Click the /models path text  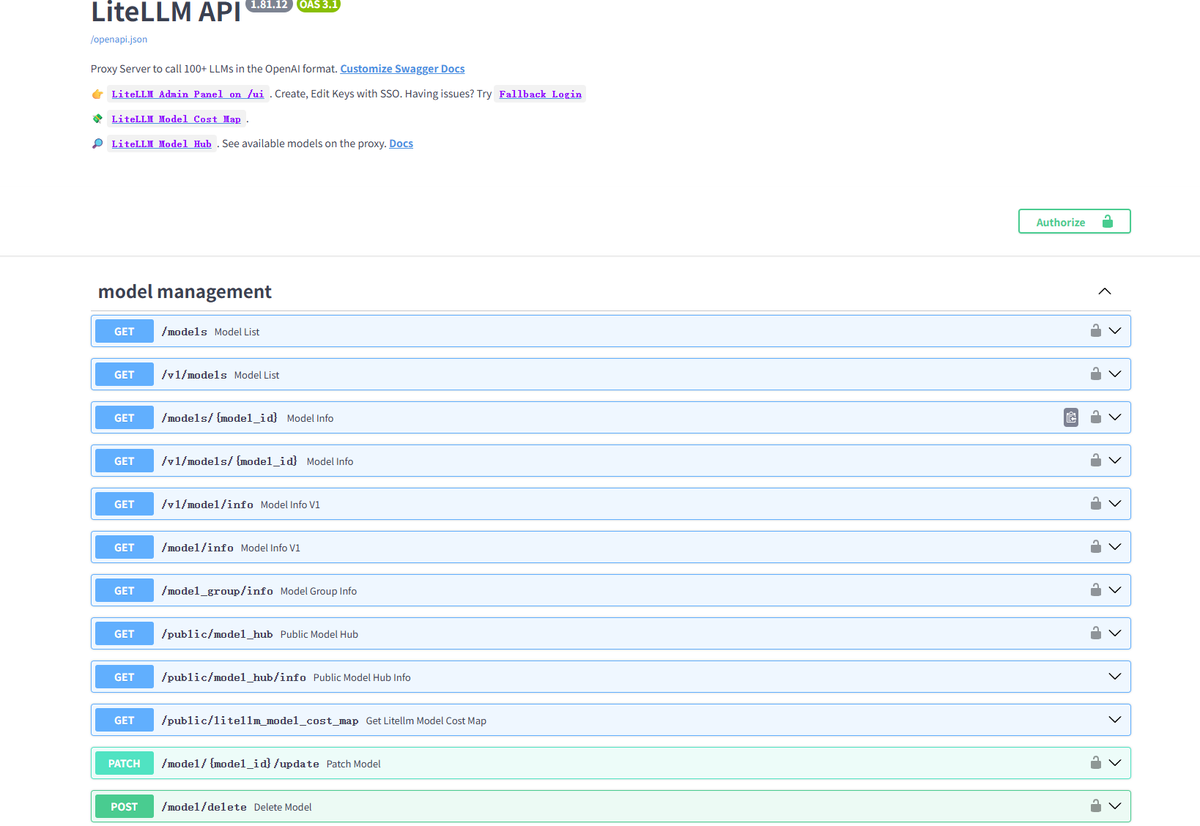click(x=184, y=331)
